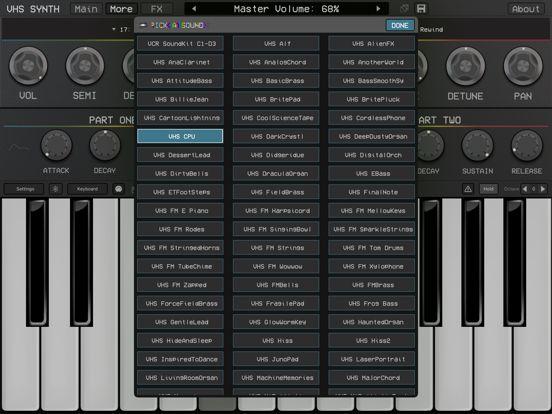Adjust the Part One DECAY knob
This screenshot has width=552, height=414.
tap(105, 145)
